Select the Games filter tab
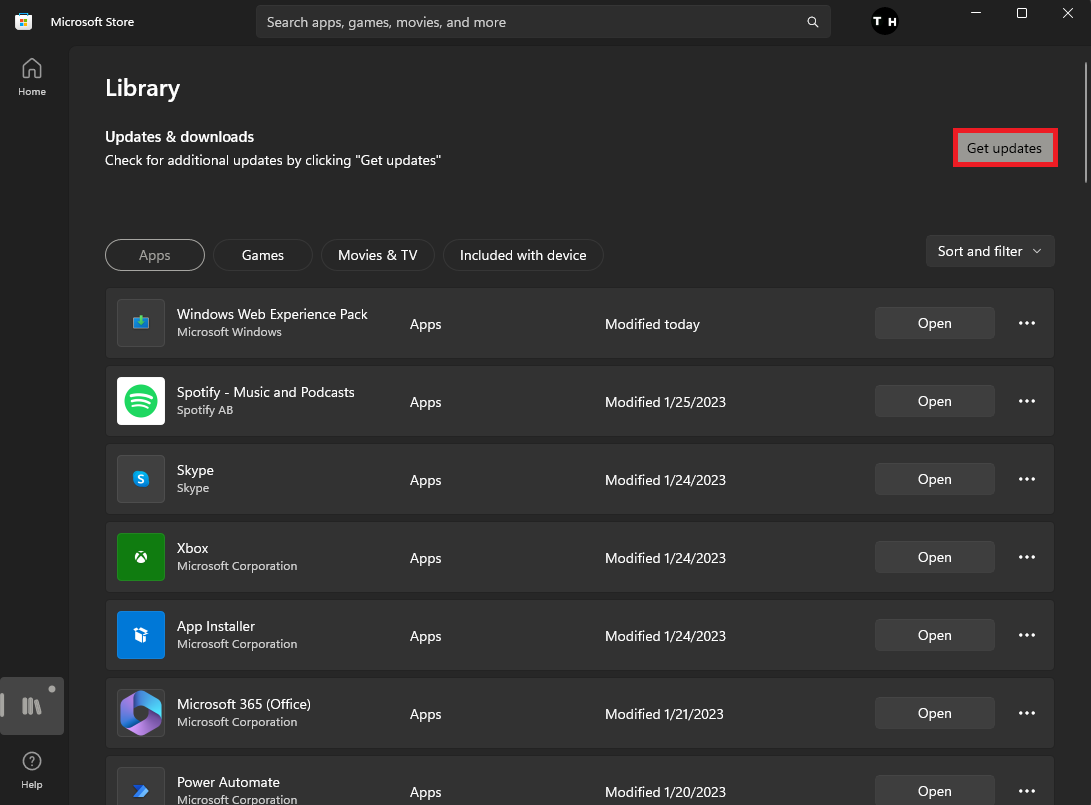 coord(263,255)
